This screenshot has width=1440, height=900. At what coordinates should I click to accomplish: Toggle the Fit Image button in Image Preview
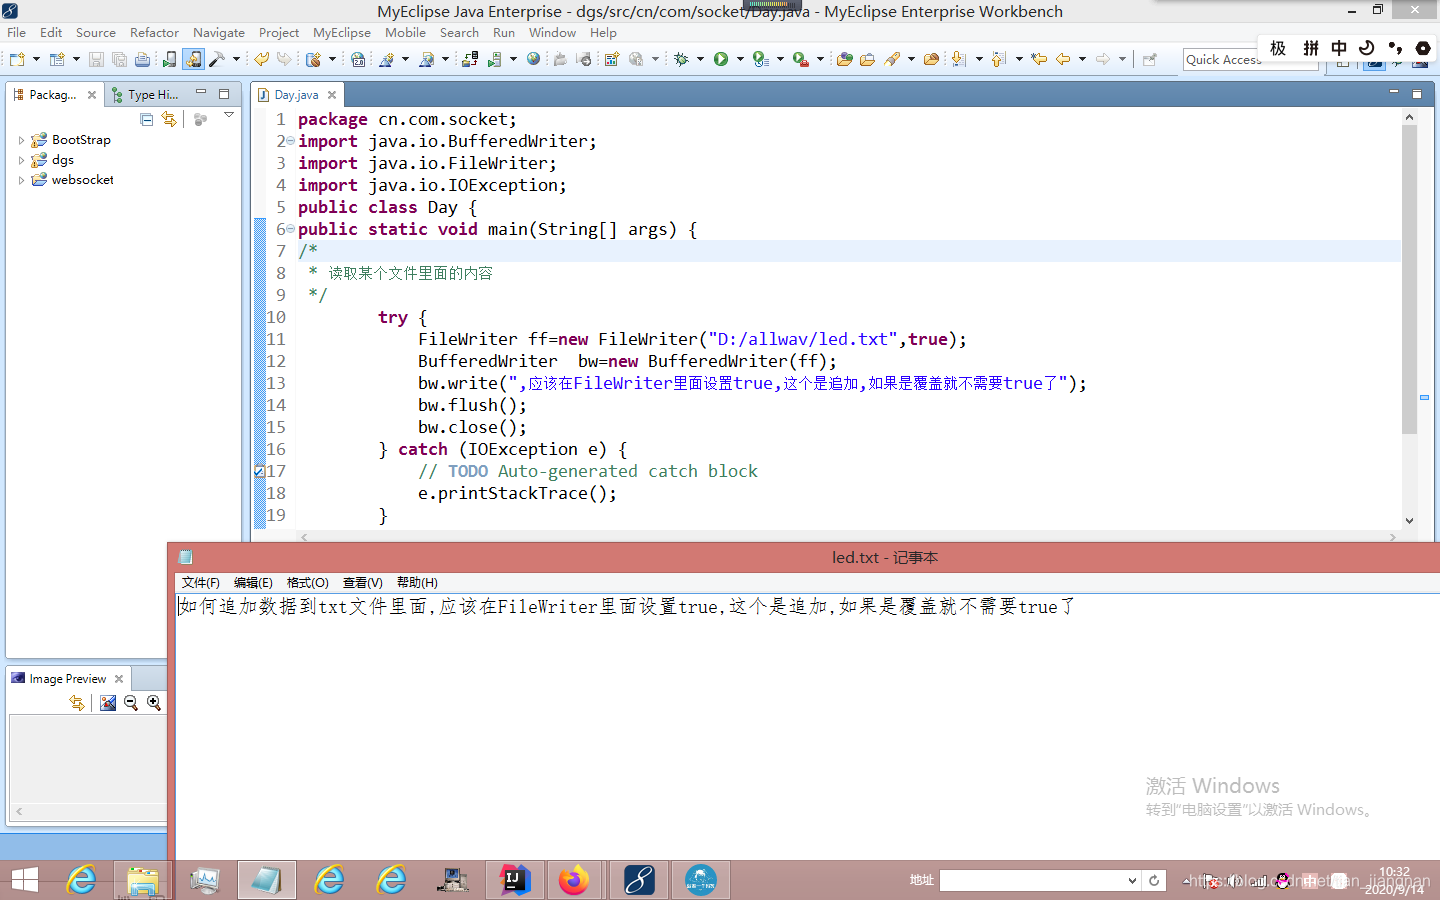pyautogui.click(x=107, y=703)
